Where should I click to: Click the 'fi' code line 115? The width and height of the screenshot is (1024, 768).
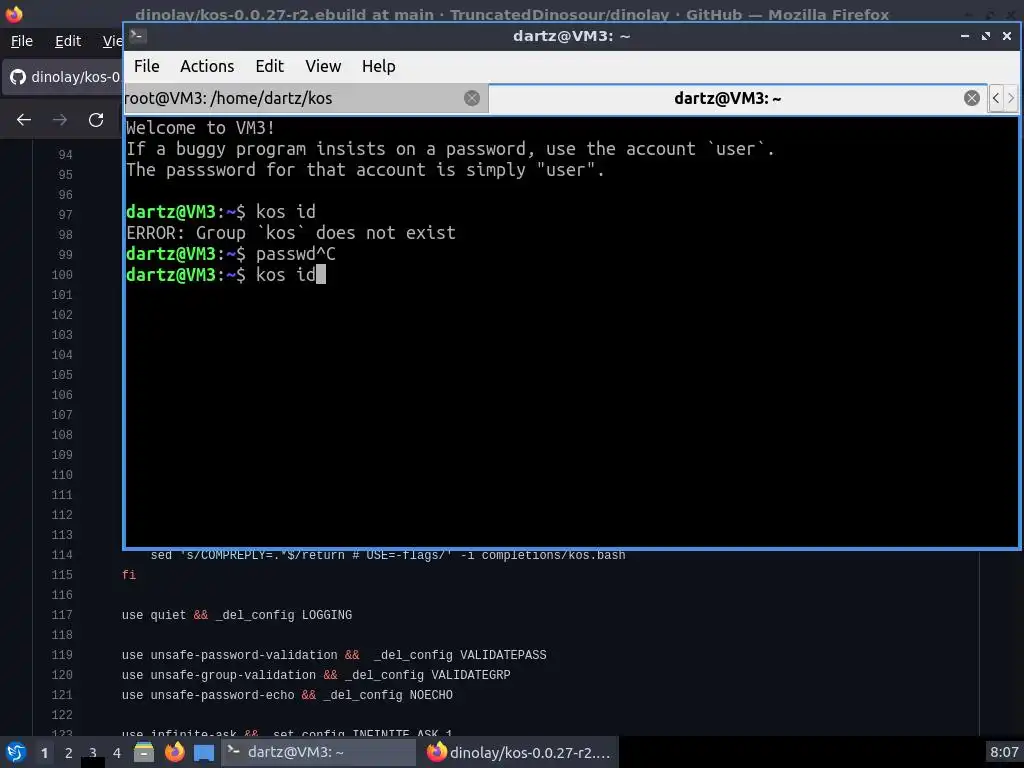[129, 575]
